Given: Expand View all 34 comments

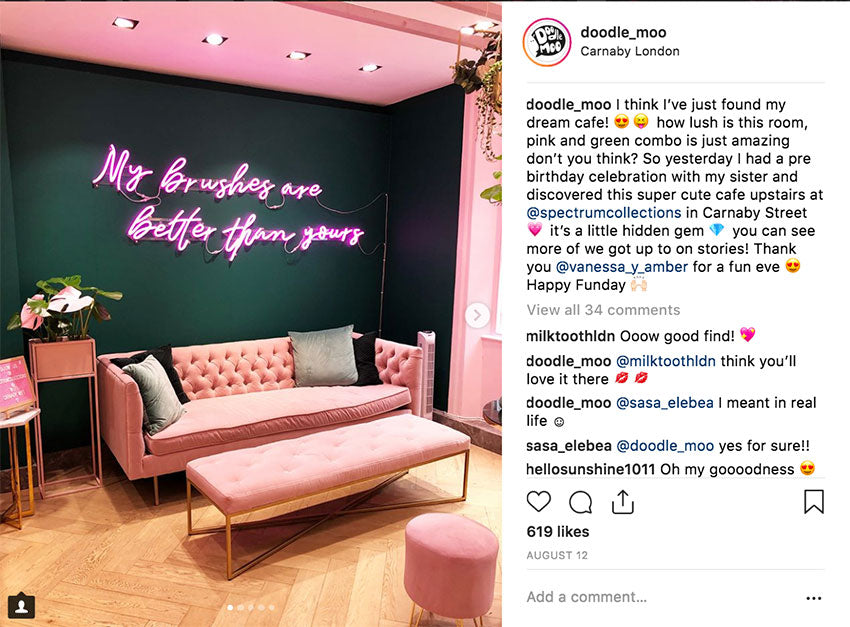Looking at the screenshot, I should [603, 310].
